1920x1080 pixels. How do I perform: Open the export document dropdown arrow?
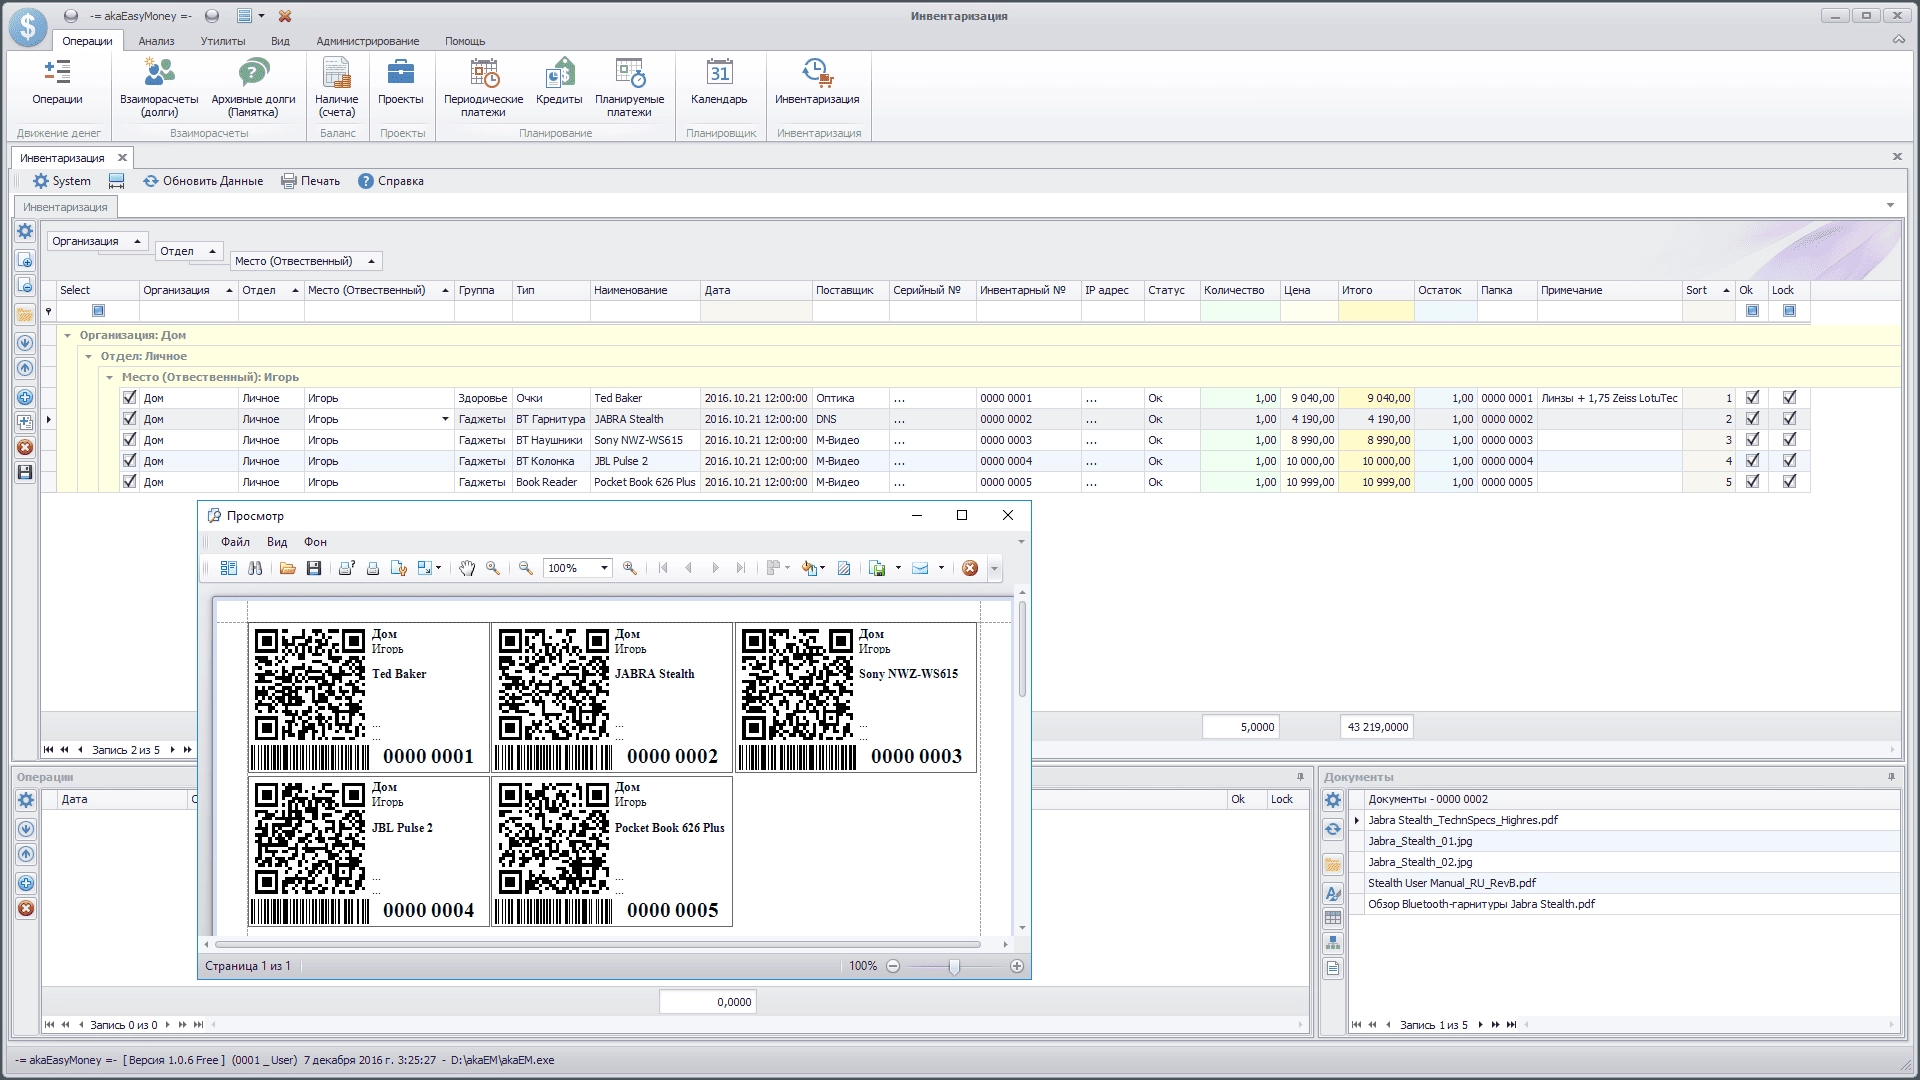tap(898, 568)
